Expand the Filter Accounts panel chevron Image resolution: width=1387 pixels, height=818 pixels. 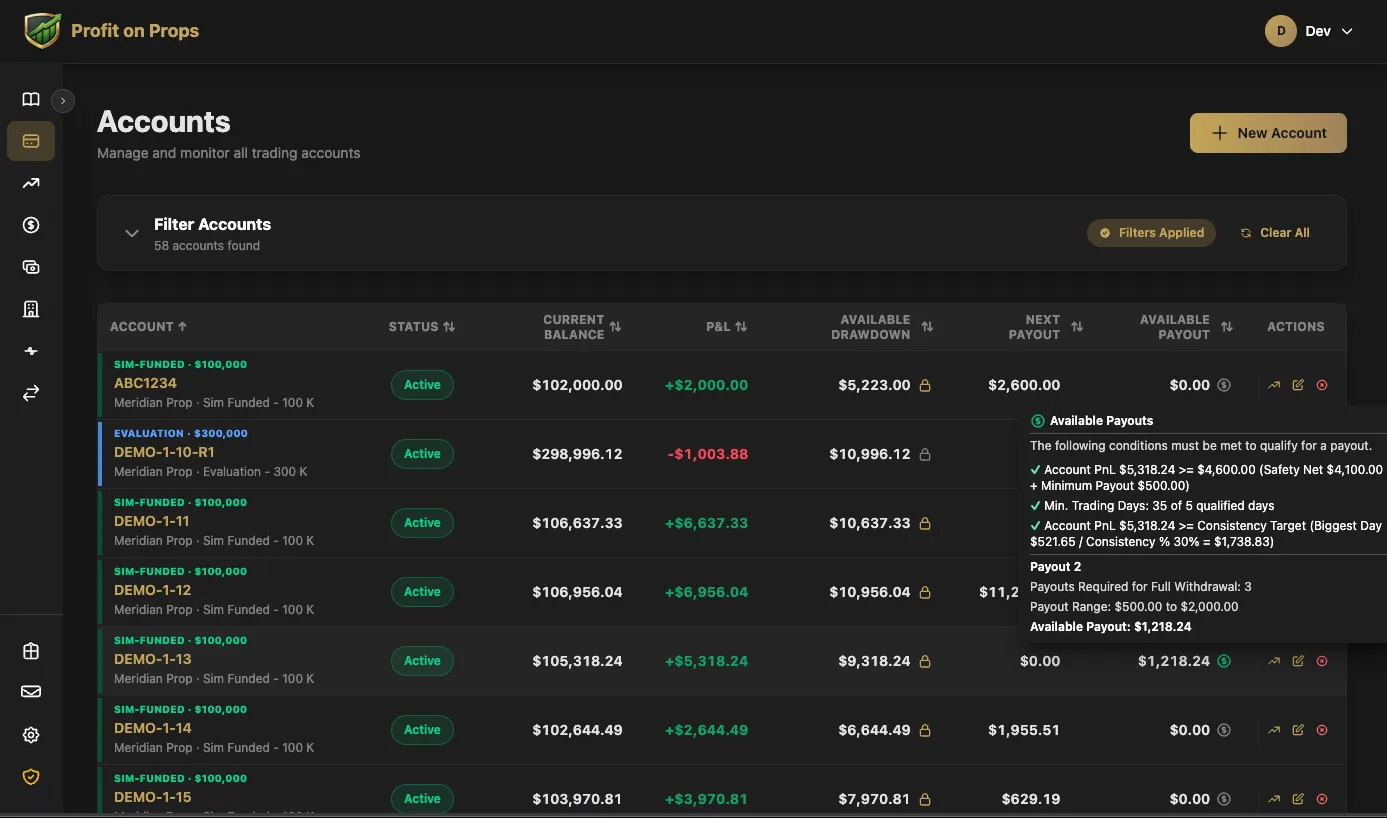point(131,233)
